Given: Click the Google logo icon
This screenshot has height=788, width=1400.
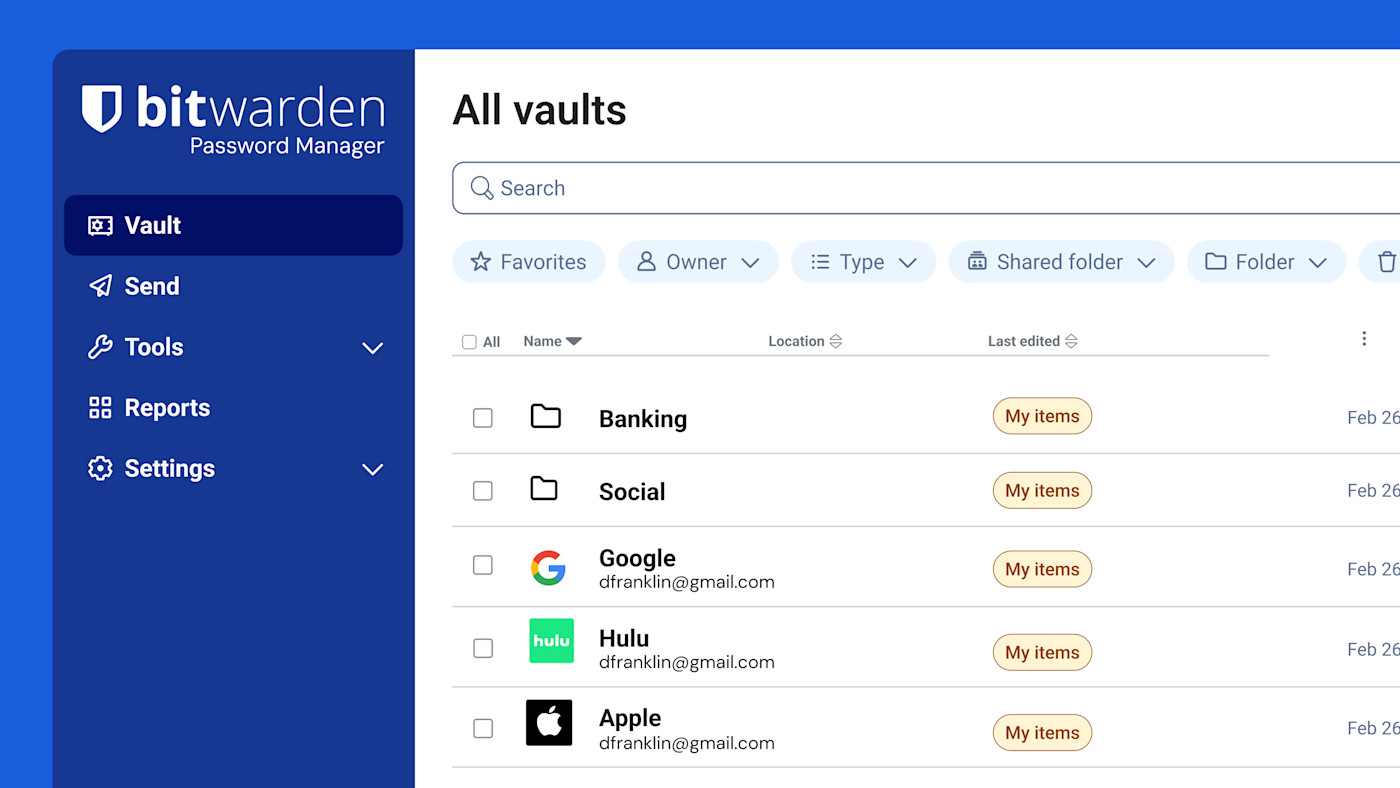Looking at the screenshot, I should tap(548, 567).
